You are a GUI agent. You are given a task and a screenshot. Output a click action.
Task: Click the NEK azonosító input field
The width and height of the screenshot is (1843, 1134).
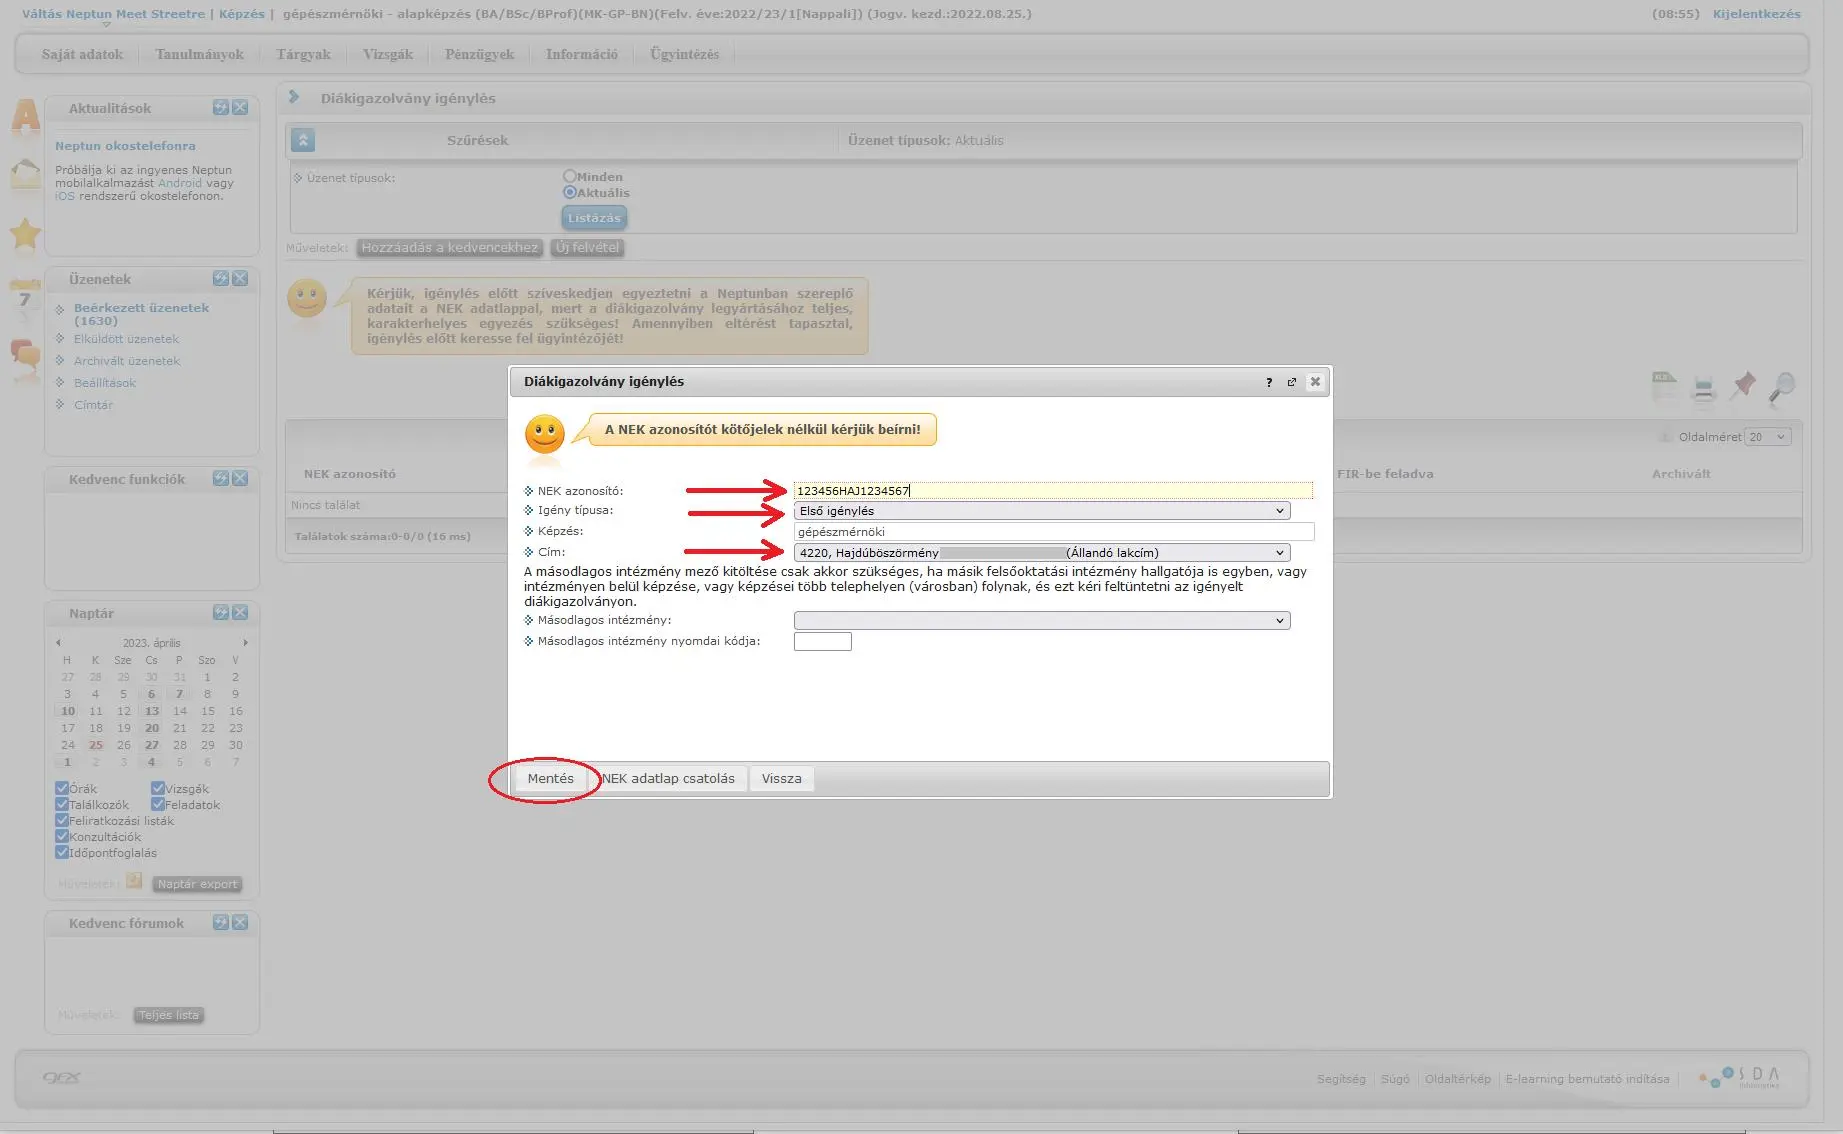pos(1052,491)
